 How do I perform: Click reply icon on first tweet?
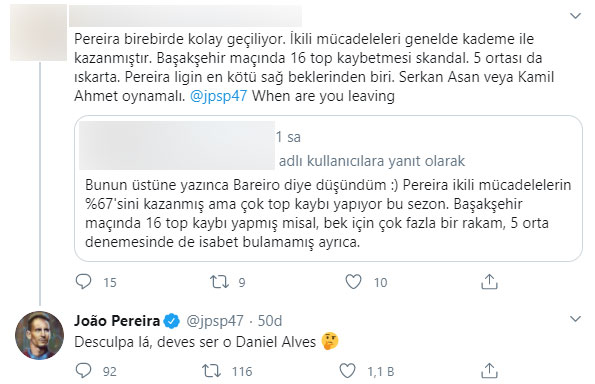[83, 282]
